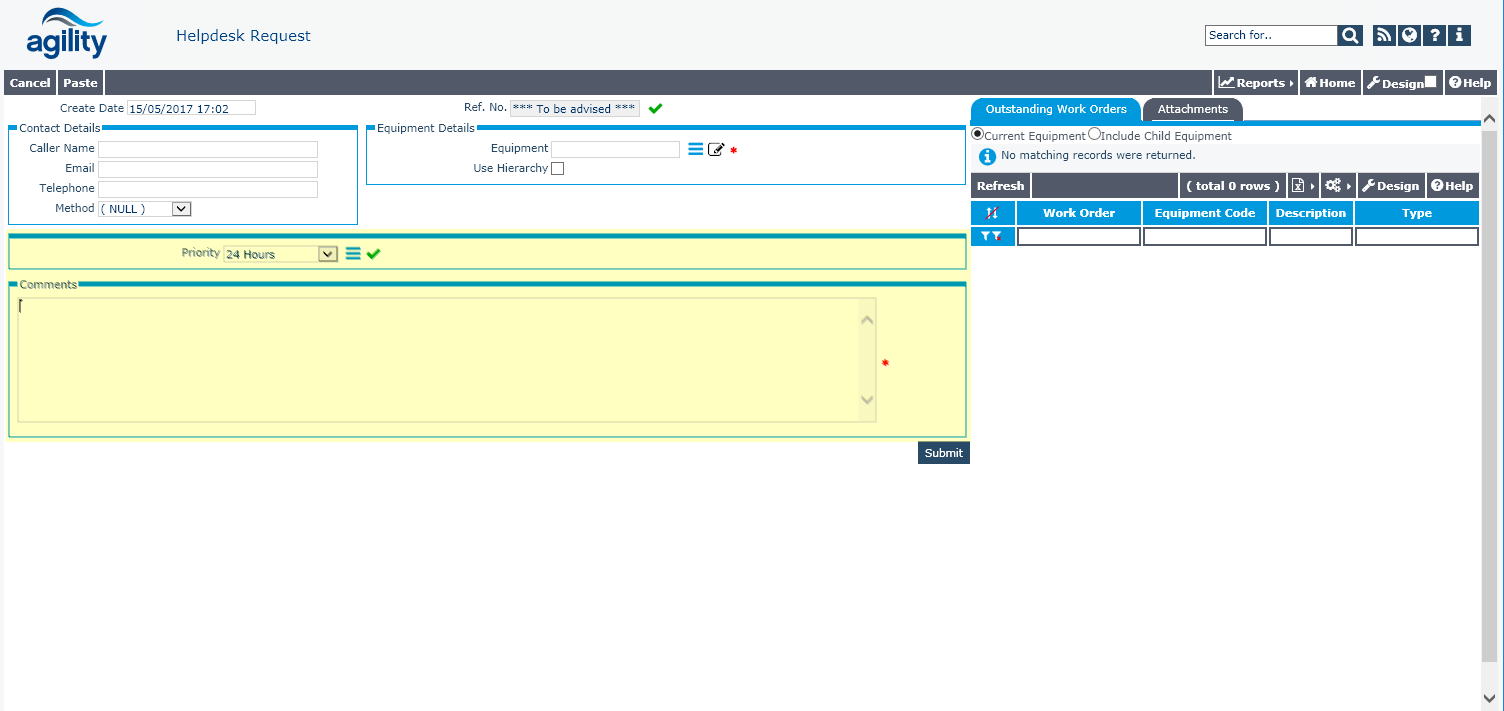The height and width of the screenshot is (711, 1504).
Task: Open the info icon in header
Action: click(x=1460, y=36)
